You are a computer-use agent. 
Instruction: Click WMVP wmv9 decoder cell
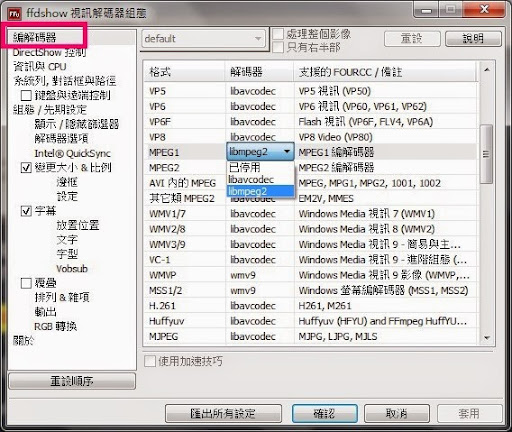(x=259, y=275)
